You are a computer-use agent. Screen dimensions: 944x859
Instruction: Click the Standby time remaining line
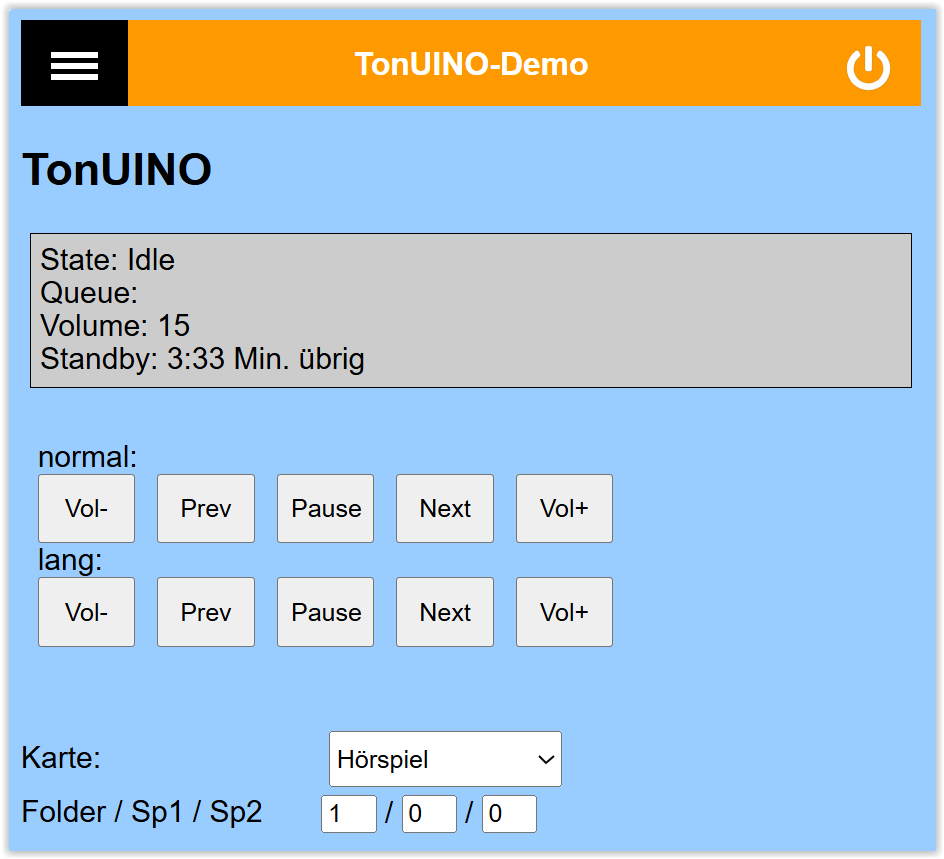[x=202, y=359]
